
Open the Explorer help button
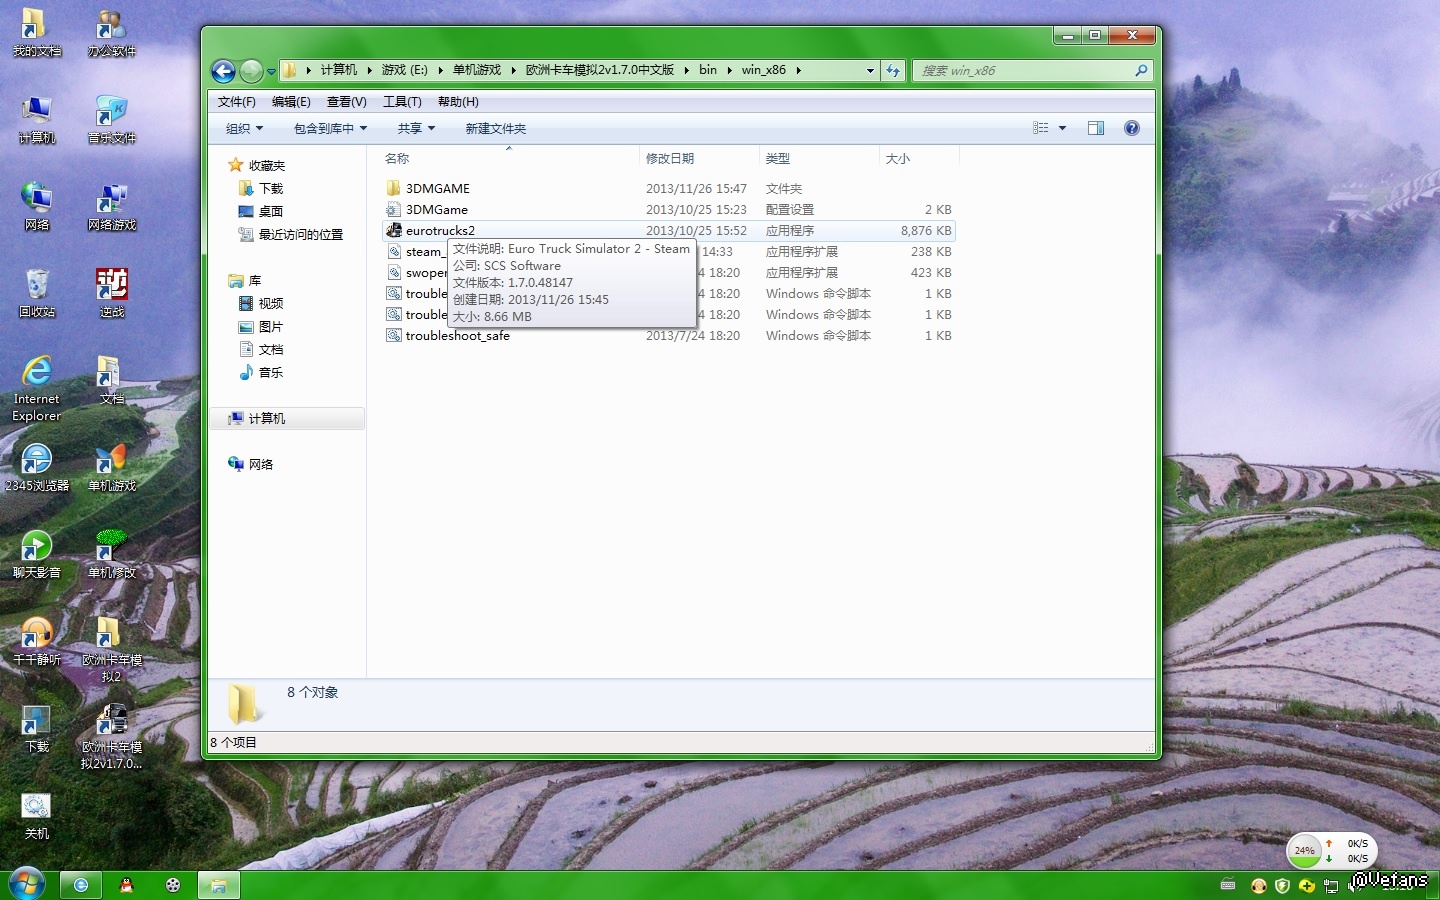(1132, 128)
